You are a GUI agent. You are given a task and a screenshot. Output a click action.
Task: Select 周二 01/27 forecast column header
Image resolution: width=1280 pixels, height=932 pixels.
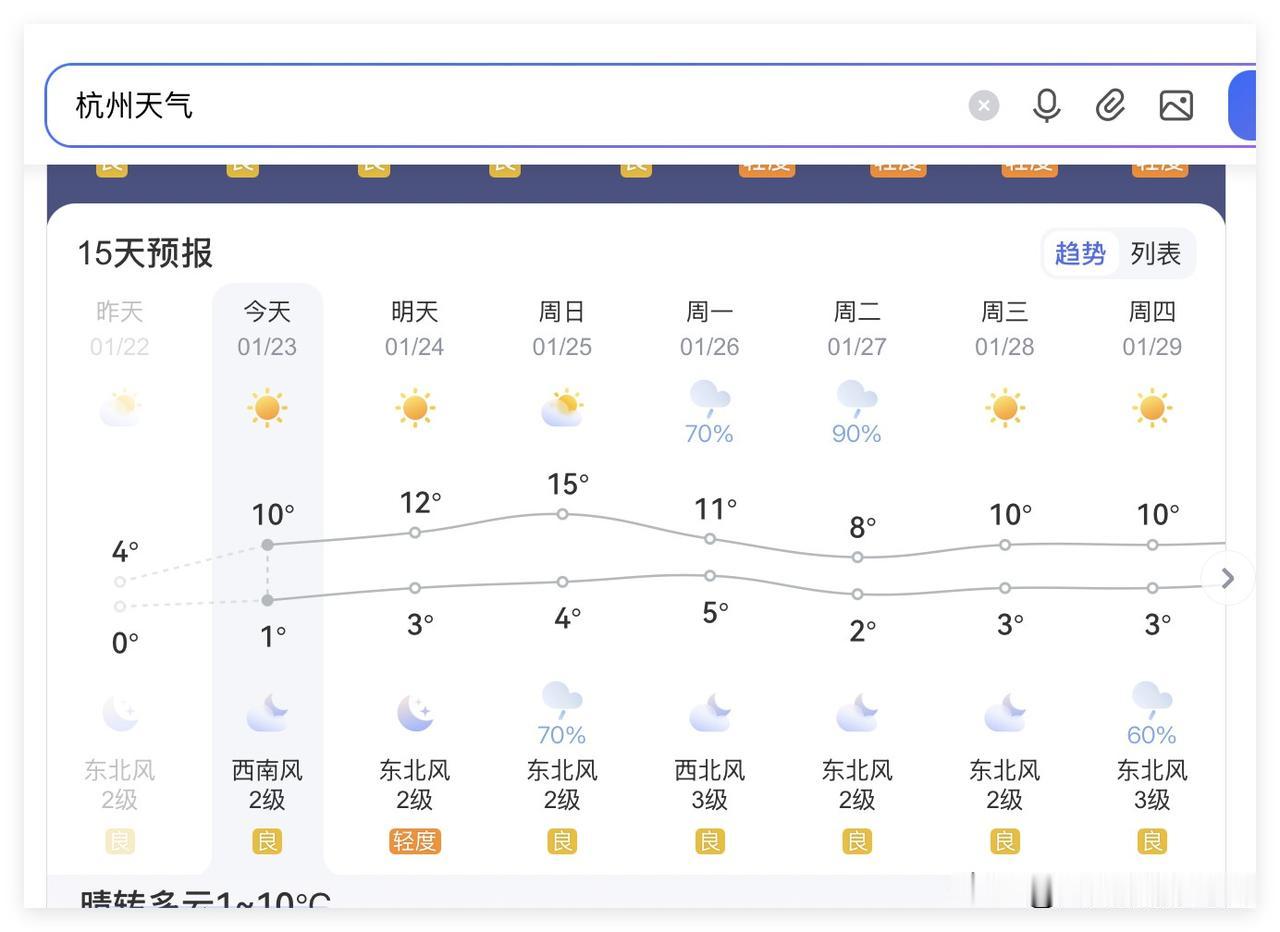coord(857,329)
